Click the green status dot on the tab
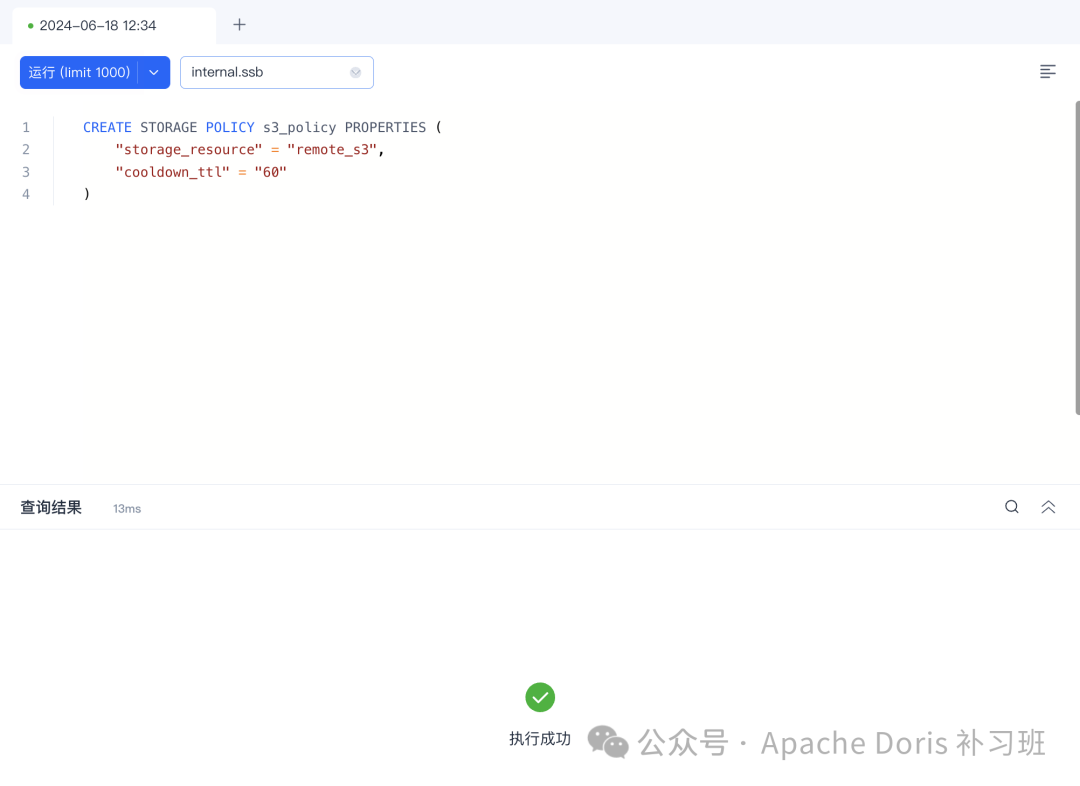This screenshot has height=786, width=1080. 31,26
